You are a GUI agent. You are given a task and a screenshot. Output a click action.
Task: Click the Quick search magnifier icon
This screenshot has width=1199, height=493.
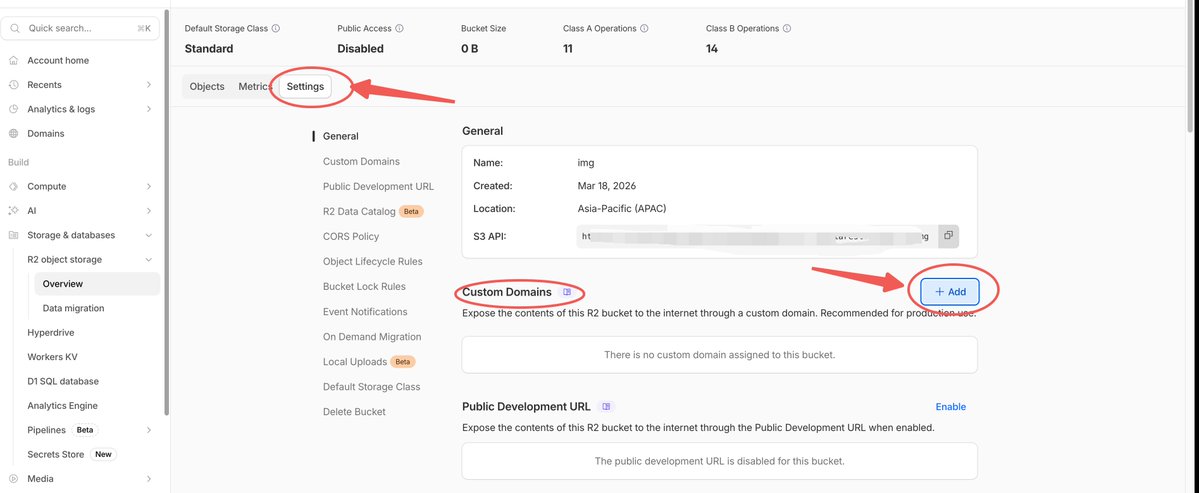[15, 28]
